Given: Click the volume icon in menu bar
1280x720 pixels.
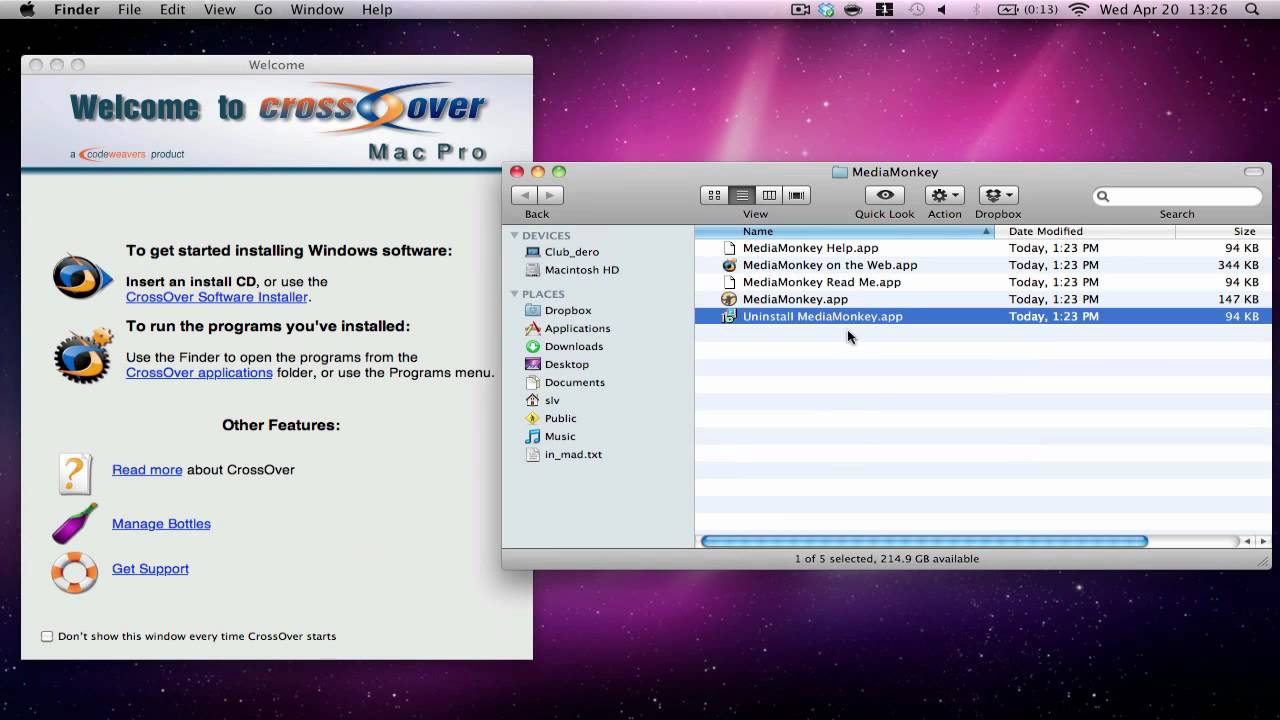Looking at the screenshot, I should 942,9.
